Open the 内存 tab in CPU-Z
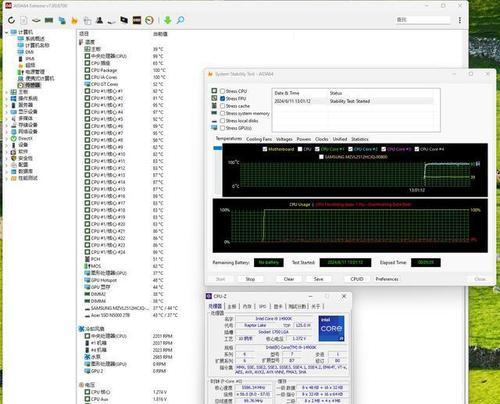Viewport: 500px width, 404px height. point(247,306)
